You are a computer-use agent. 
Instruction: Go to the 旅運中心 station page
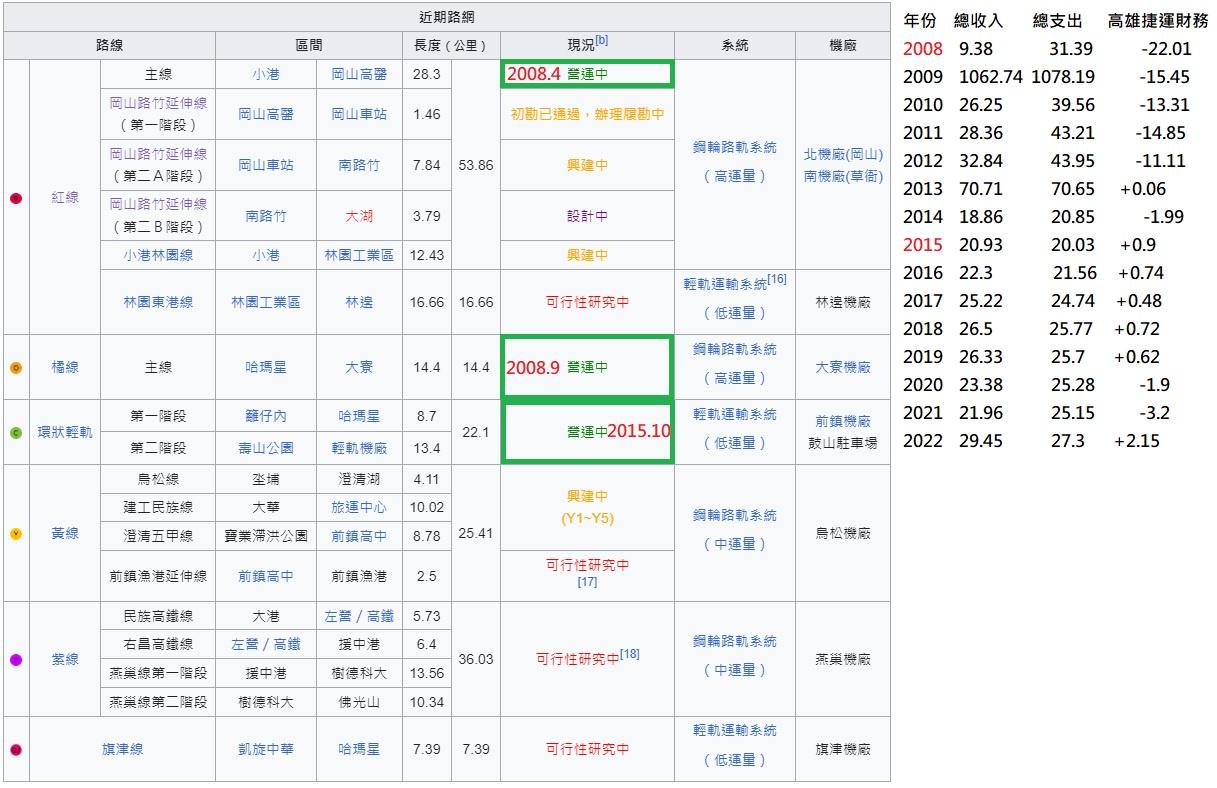359,508
